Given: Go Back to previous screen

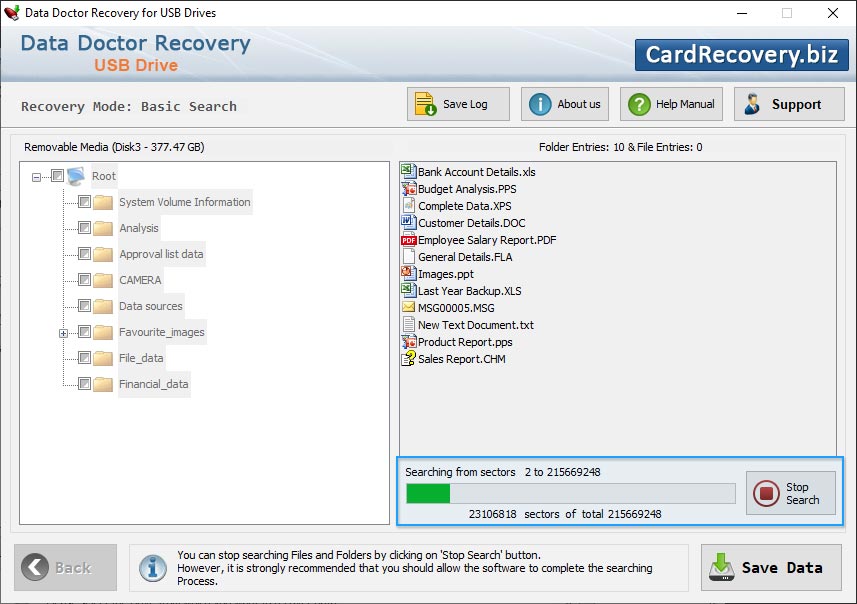Looking at the screenshot, I should (66, 567).
